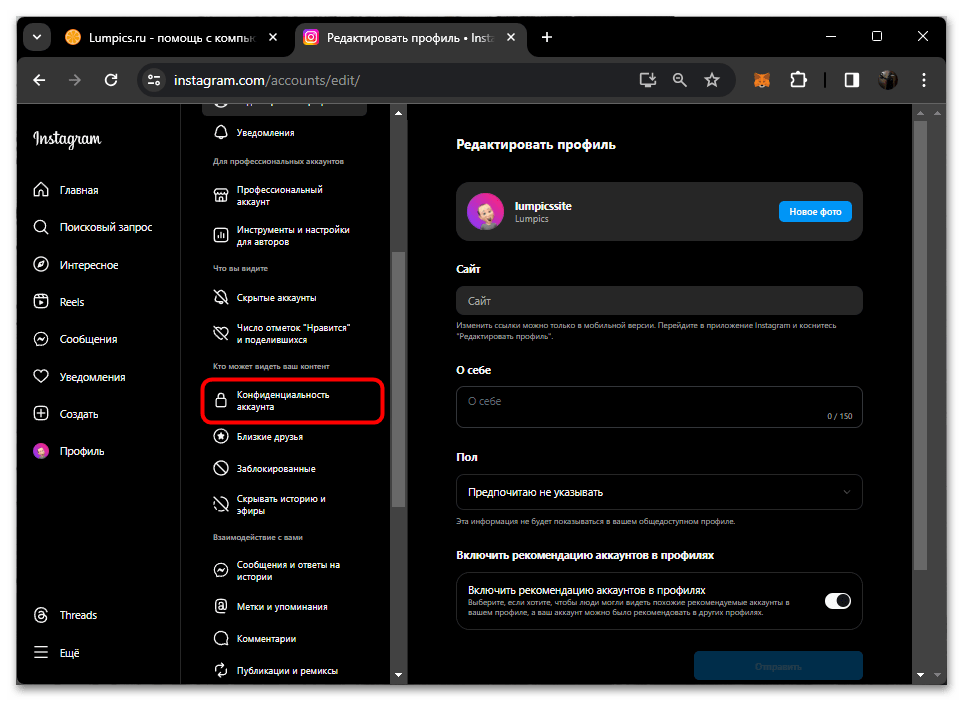Click the page vertical scrollbar thumb
The height and width of the screenshot is (701, 963).
click(919, 346)
